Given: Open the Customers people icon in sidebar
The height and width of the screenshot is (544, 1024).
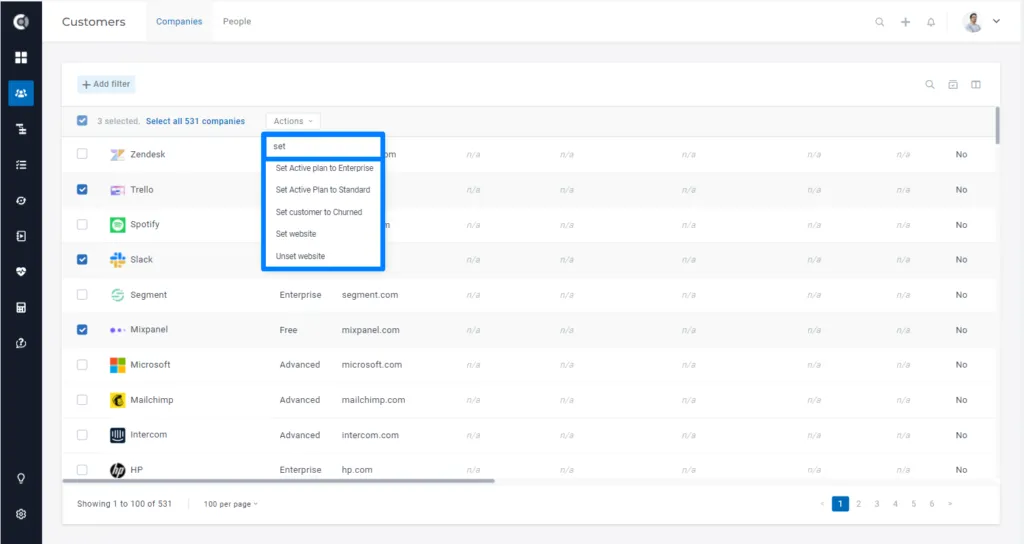Looking at the screenshot, I should click(x=21, y=93).
